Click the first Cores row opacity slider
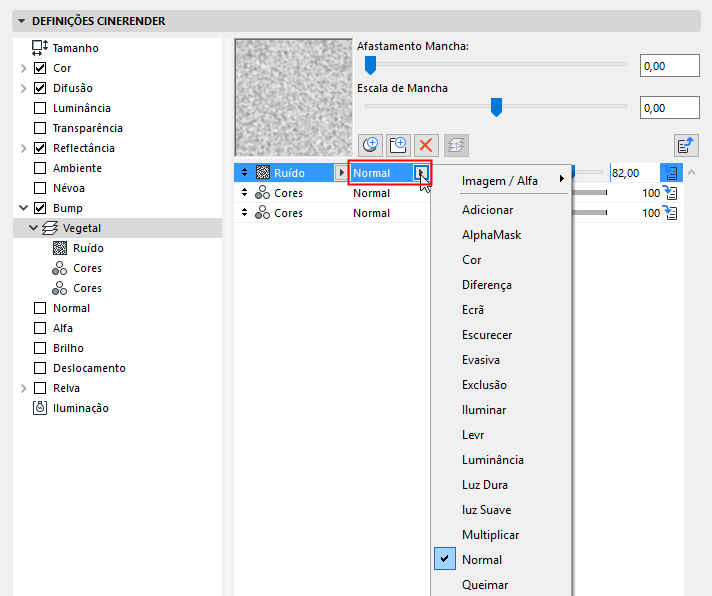The image size is (712, 596). coord(589,192)
